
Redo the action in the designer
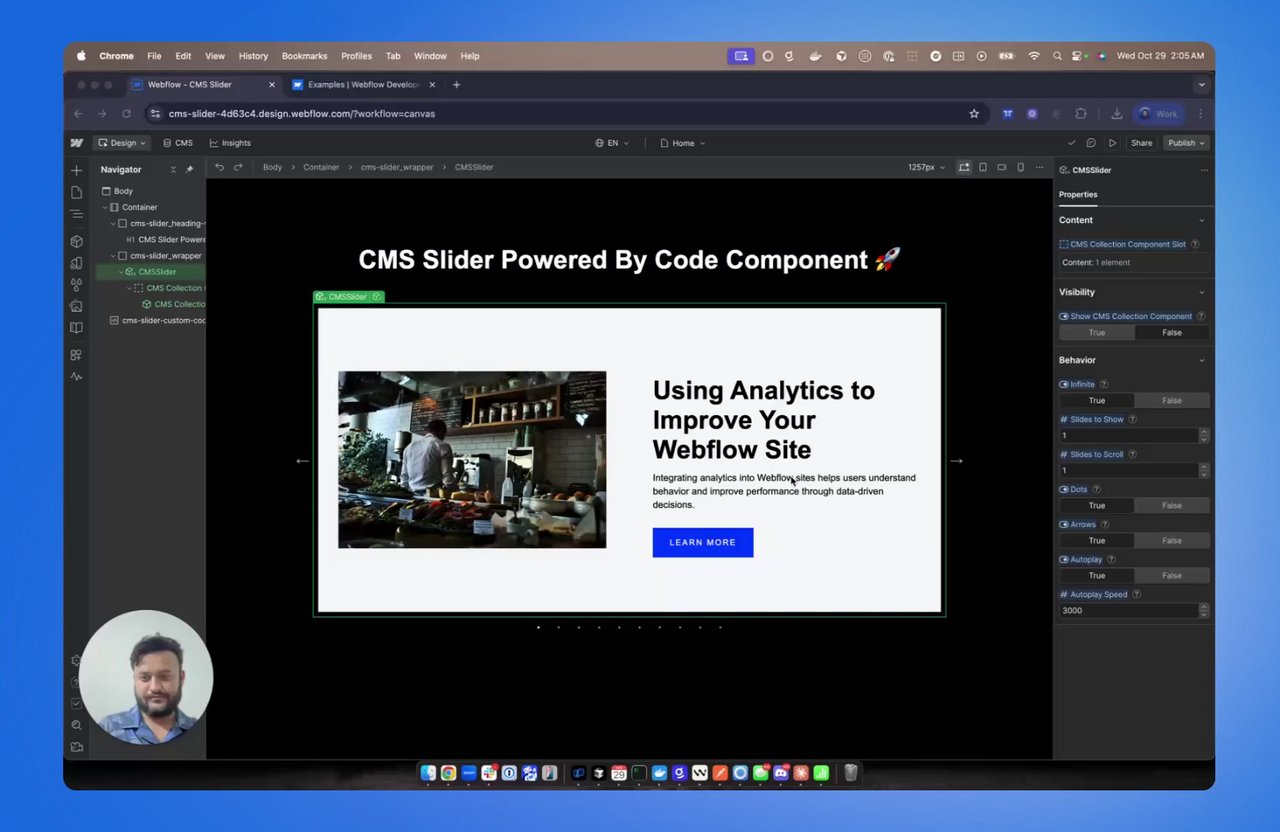coord(238,167)
